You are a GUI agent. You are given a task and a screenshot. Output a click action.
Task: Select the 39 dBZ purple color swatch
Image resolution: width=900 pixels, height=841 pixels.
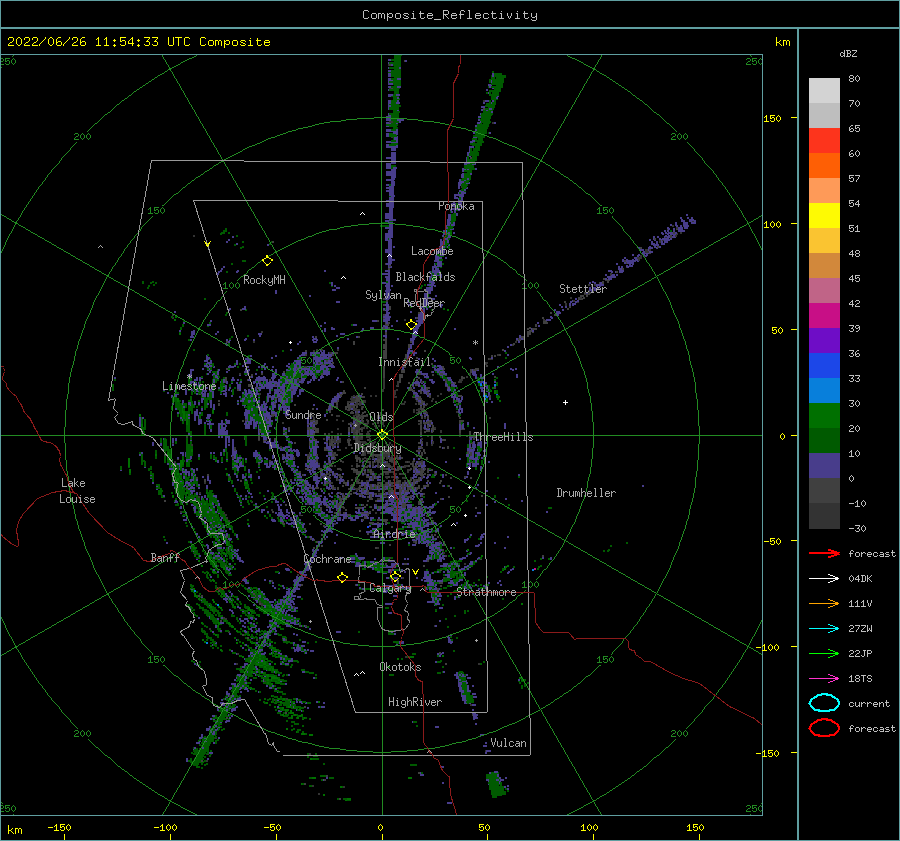[x=824, y=340]
